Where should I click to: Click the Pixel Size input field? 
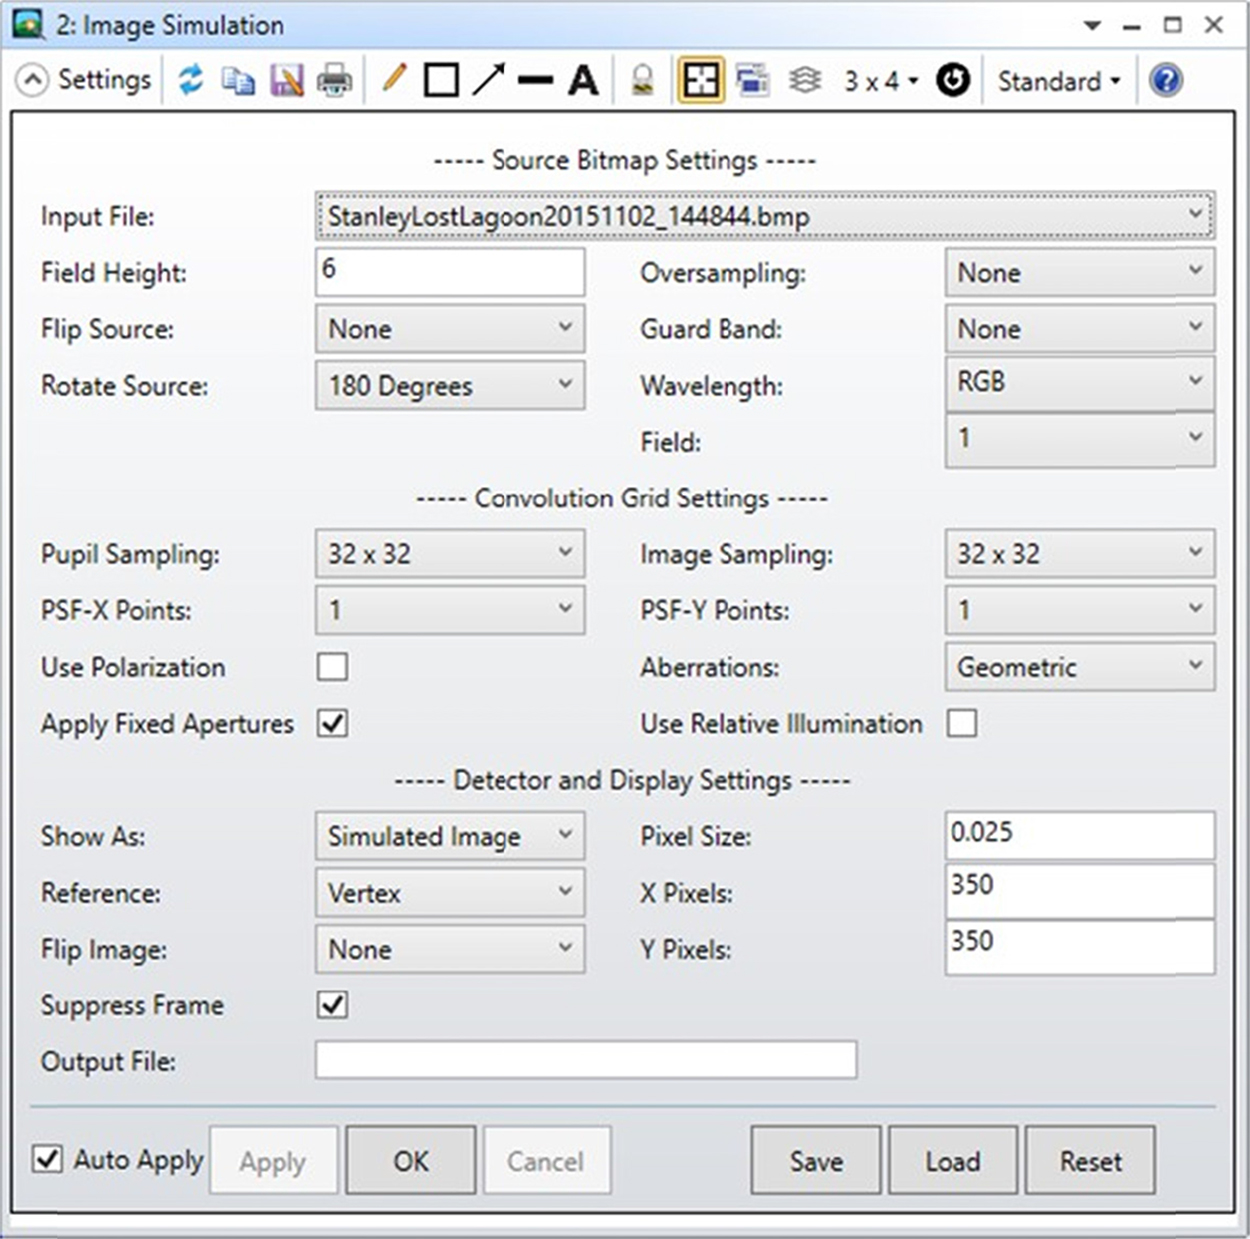click(x=1079, y=835)
